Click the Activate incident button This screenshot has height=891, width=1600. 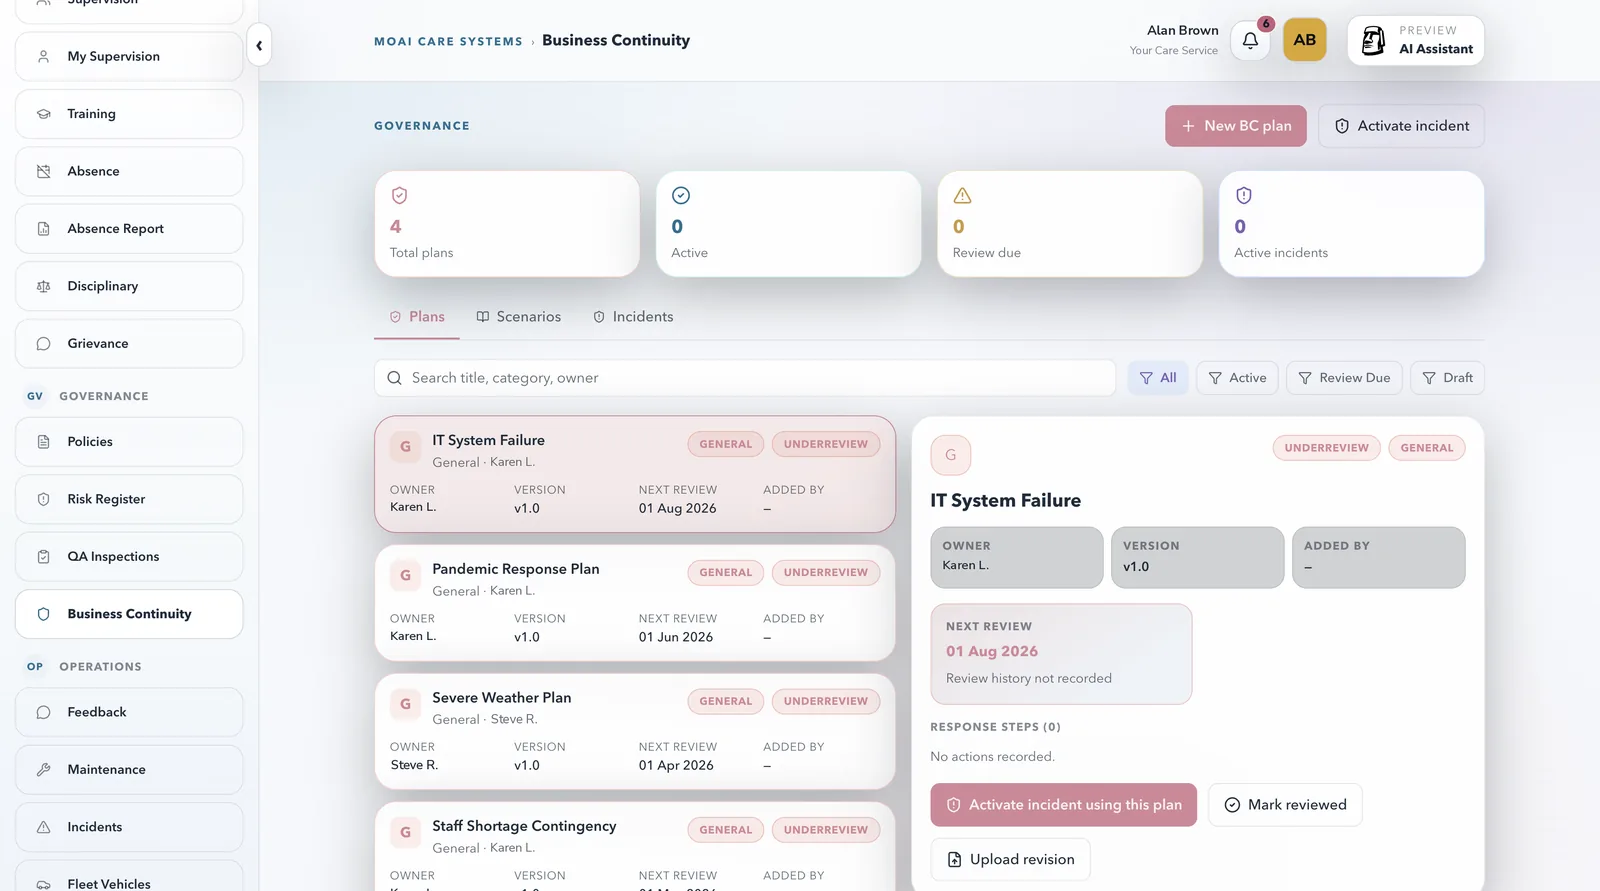(x=1401, y=126)
